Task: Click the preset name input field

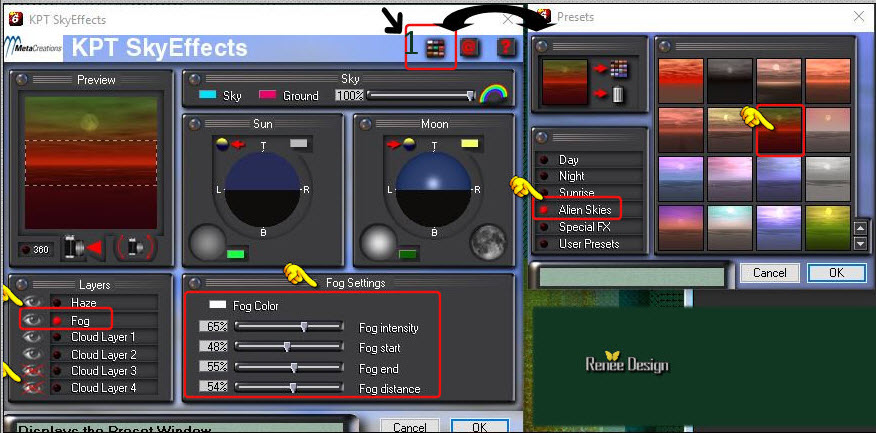Action: point(632,277)
